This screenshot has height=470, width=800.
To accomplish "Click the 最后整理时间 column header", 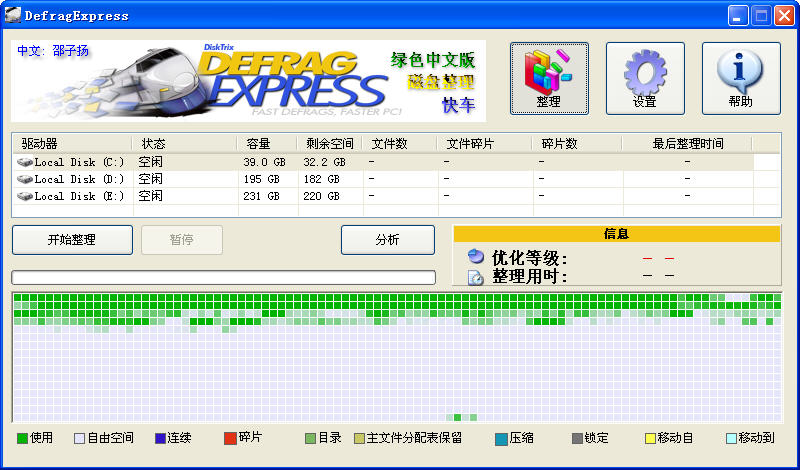I will 686,144.
